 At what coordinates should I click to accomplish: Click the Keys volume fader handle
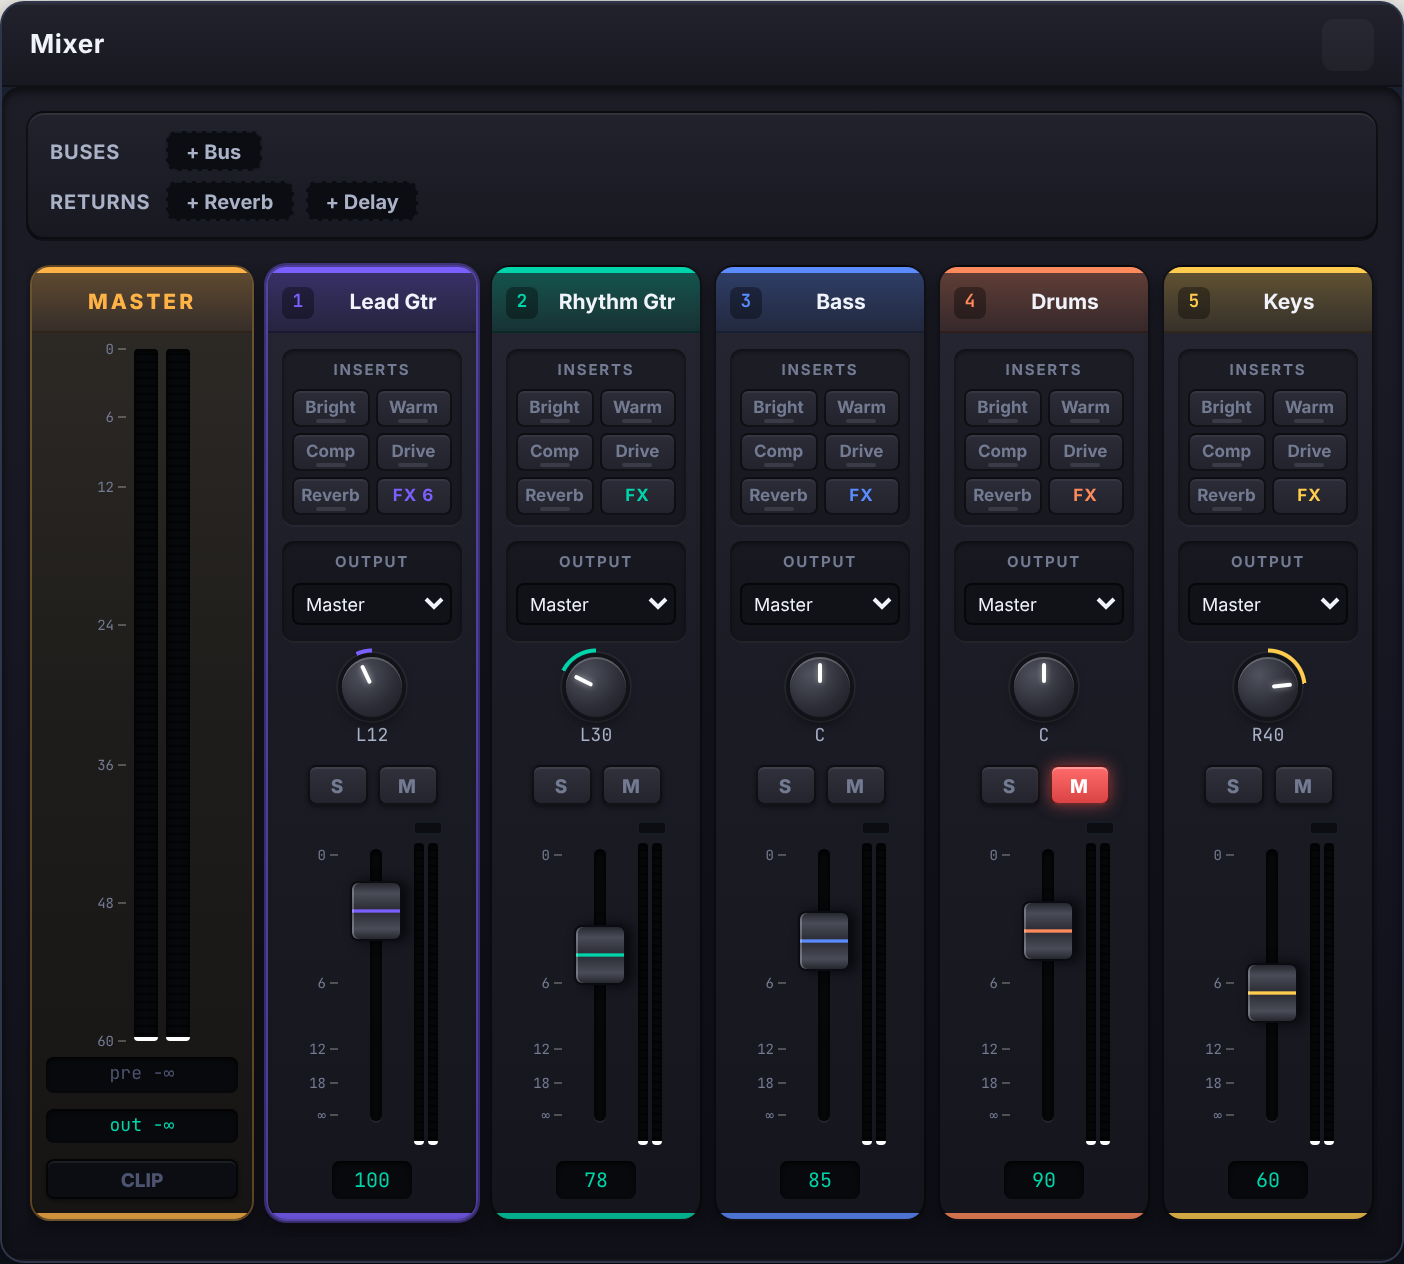[x=1272, y=993]
